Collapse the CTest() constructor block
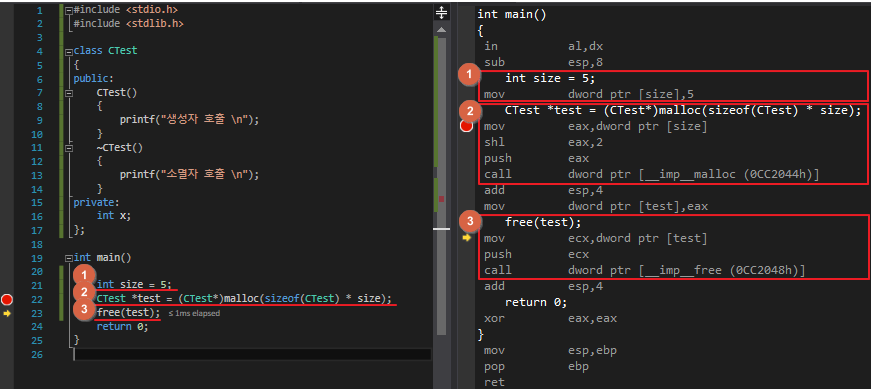871x389 pixels. (x=68, y=93)
